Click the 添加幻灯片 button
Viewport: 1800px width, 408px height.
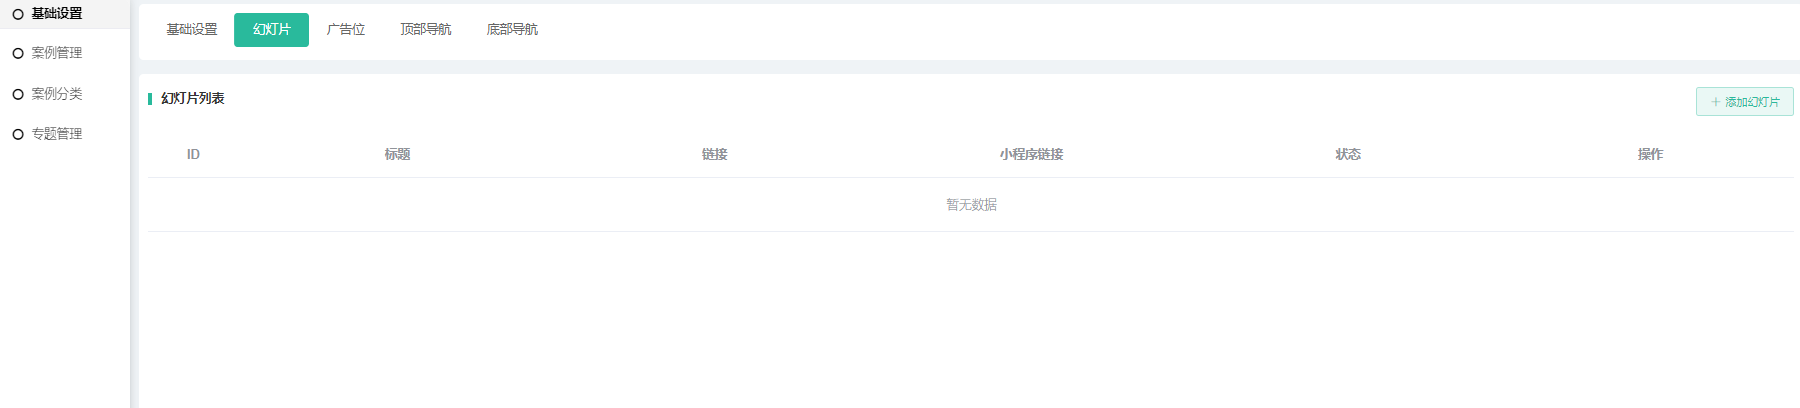click(x=1744, y=102)
